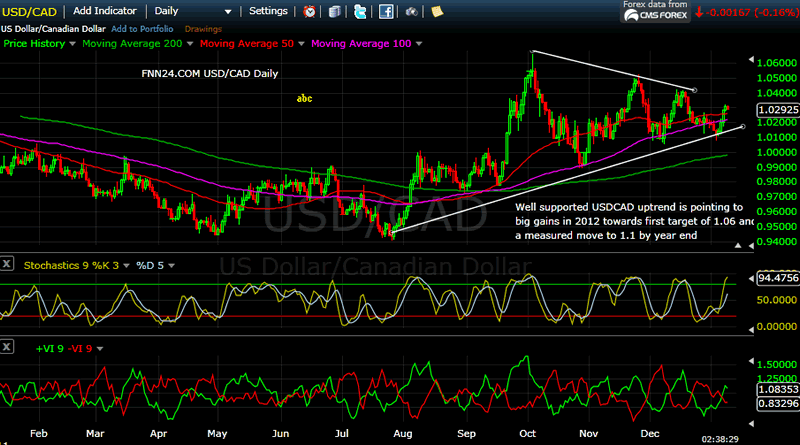Click the Drawings link

203,29
